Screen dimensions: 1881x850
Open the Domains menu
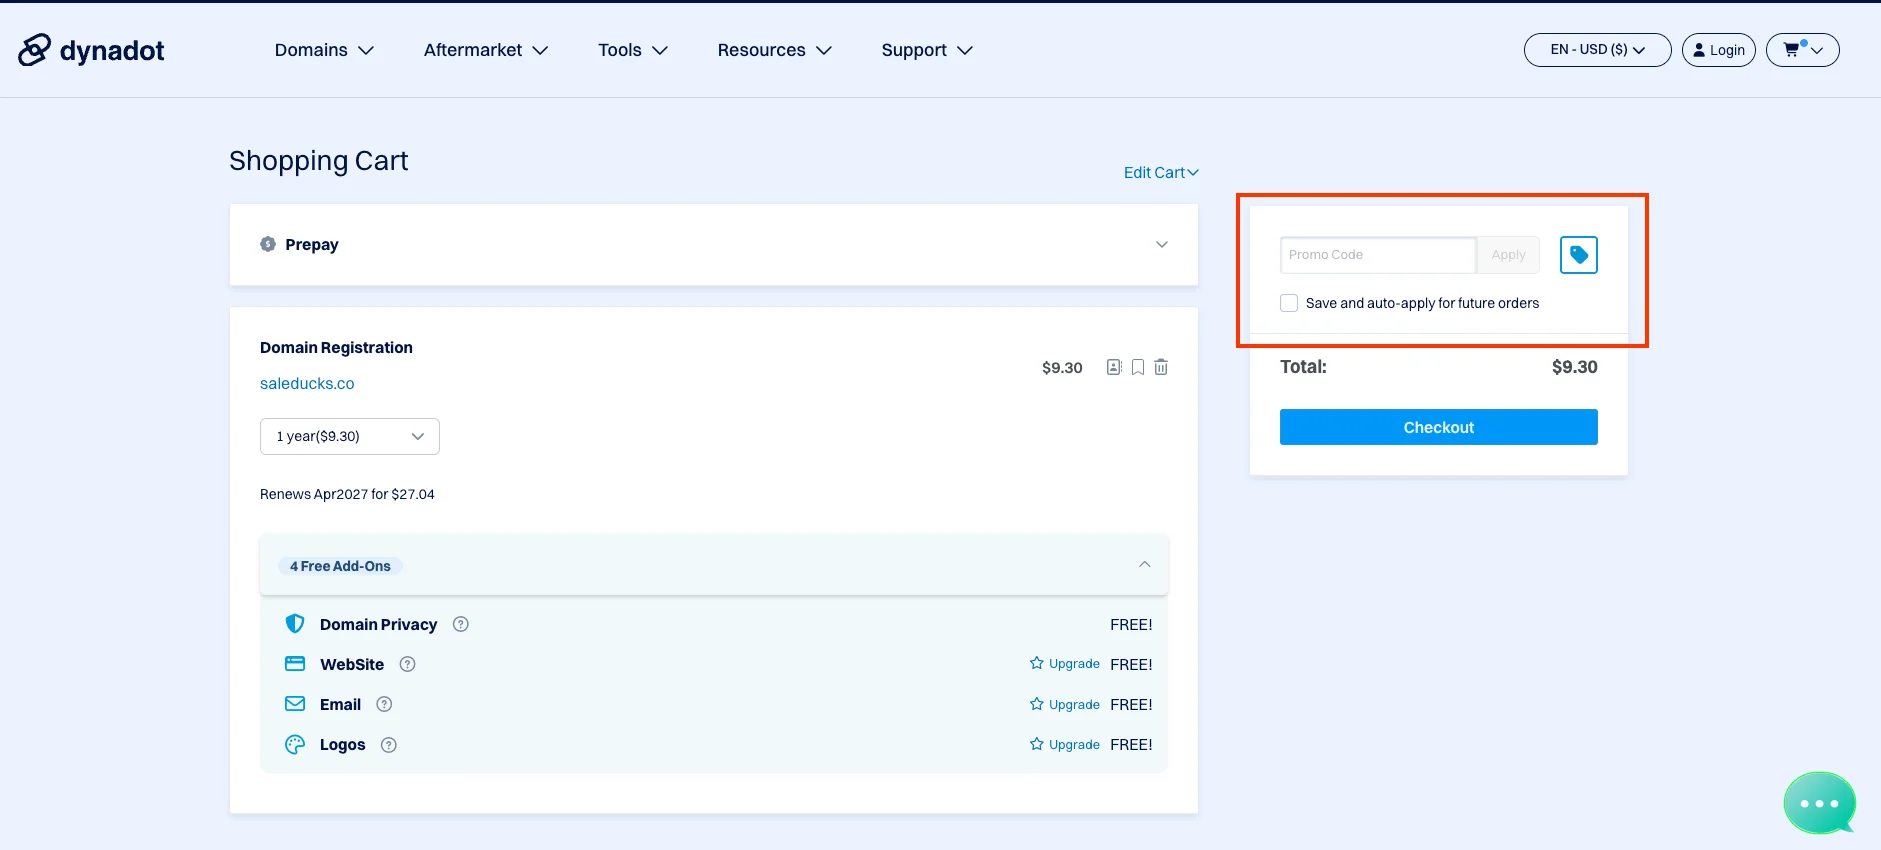pos(324,50)
